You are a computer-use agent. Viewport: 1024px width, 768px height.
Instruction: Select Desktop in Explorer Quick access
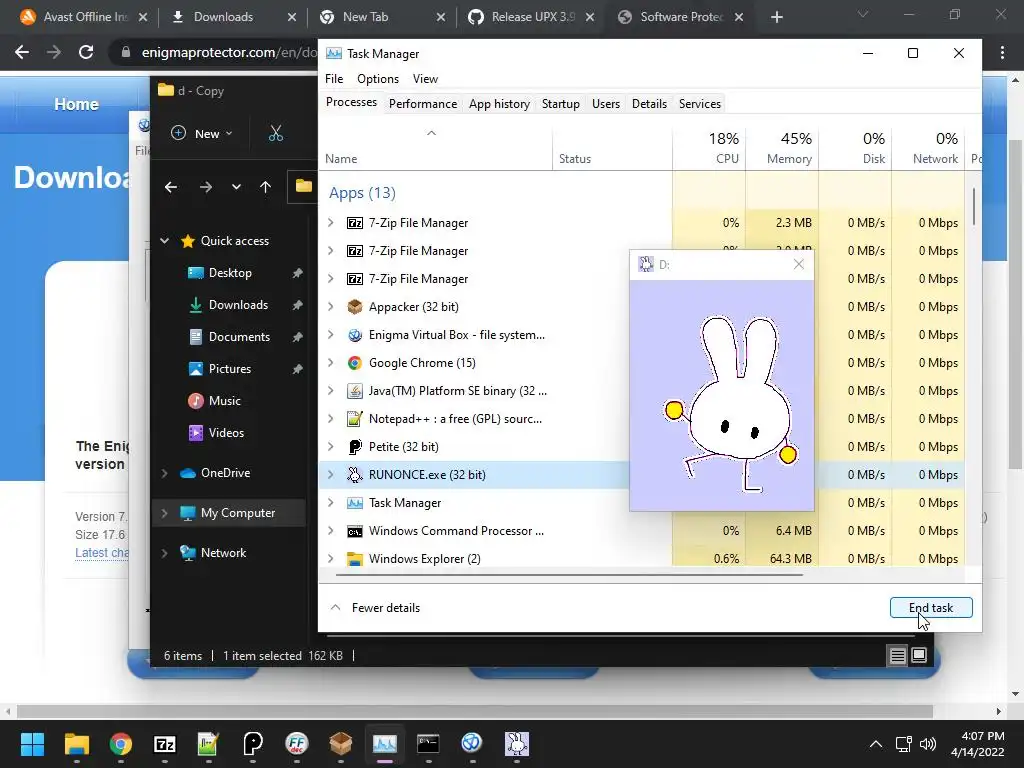(x=230, y=273)
